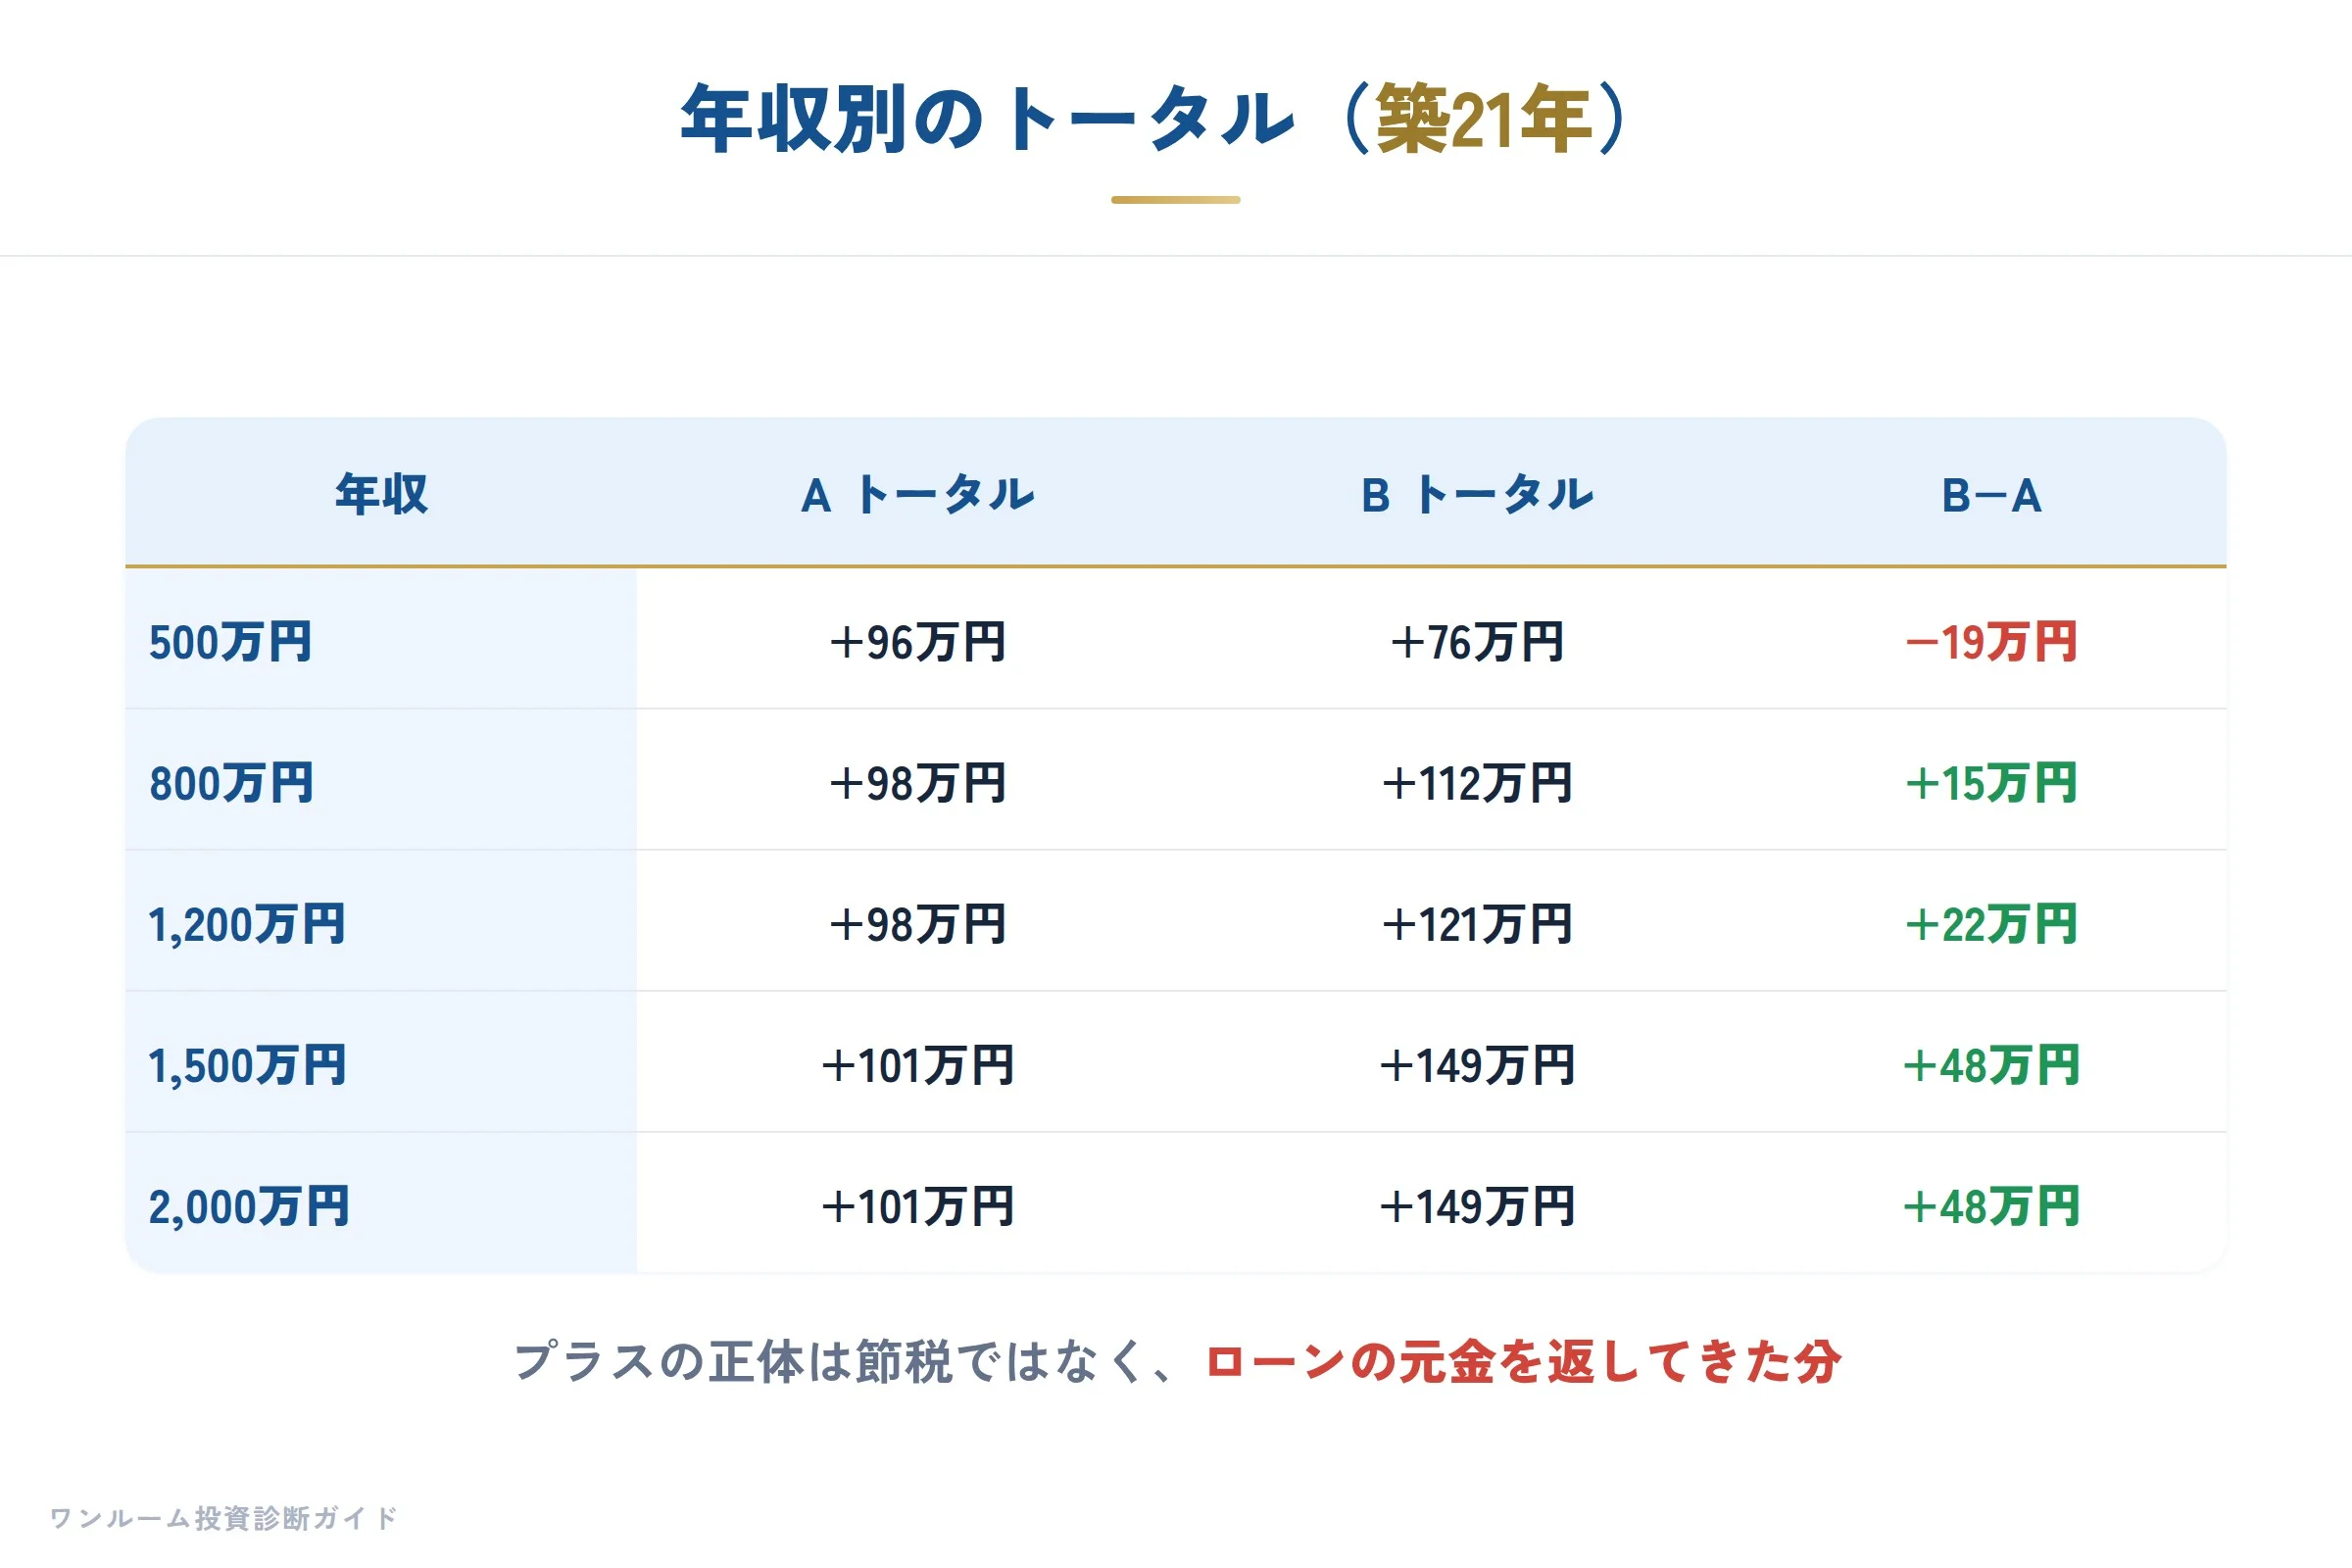Screen dimensions: 2352x1568
Task: Click +48万円 in the 1,500万円 row
Action: tap(1991, 1065)
